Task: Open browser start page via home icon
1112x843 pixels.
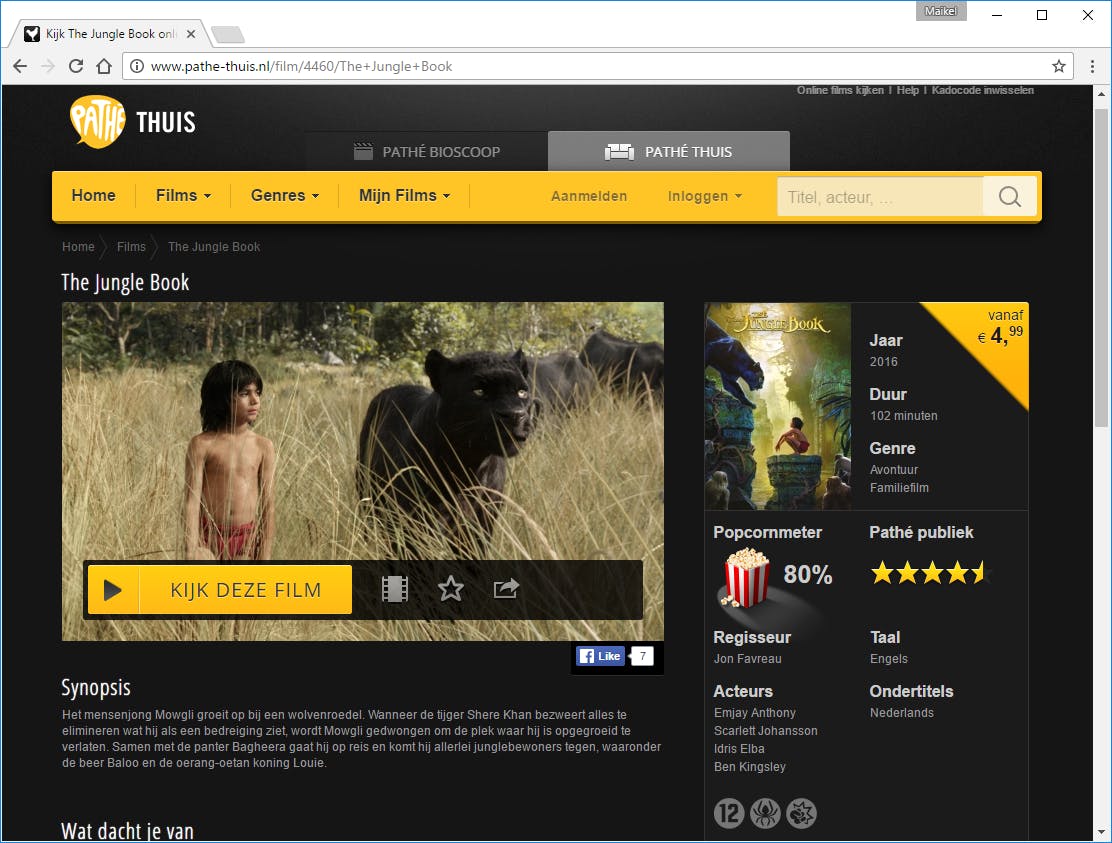Action: coord(104,66)
